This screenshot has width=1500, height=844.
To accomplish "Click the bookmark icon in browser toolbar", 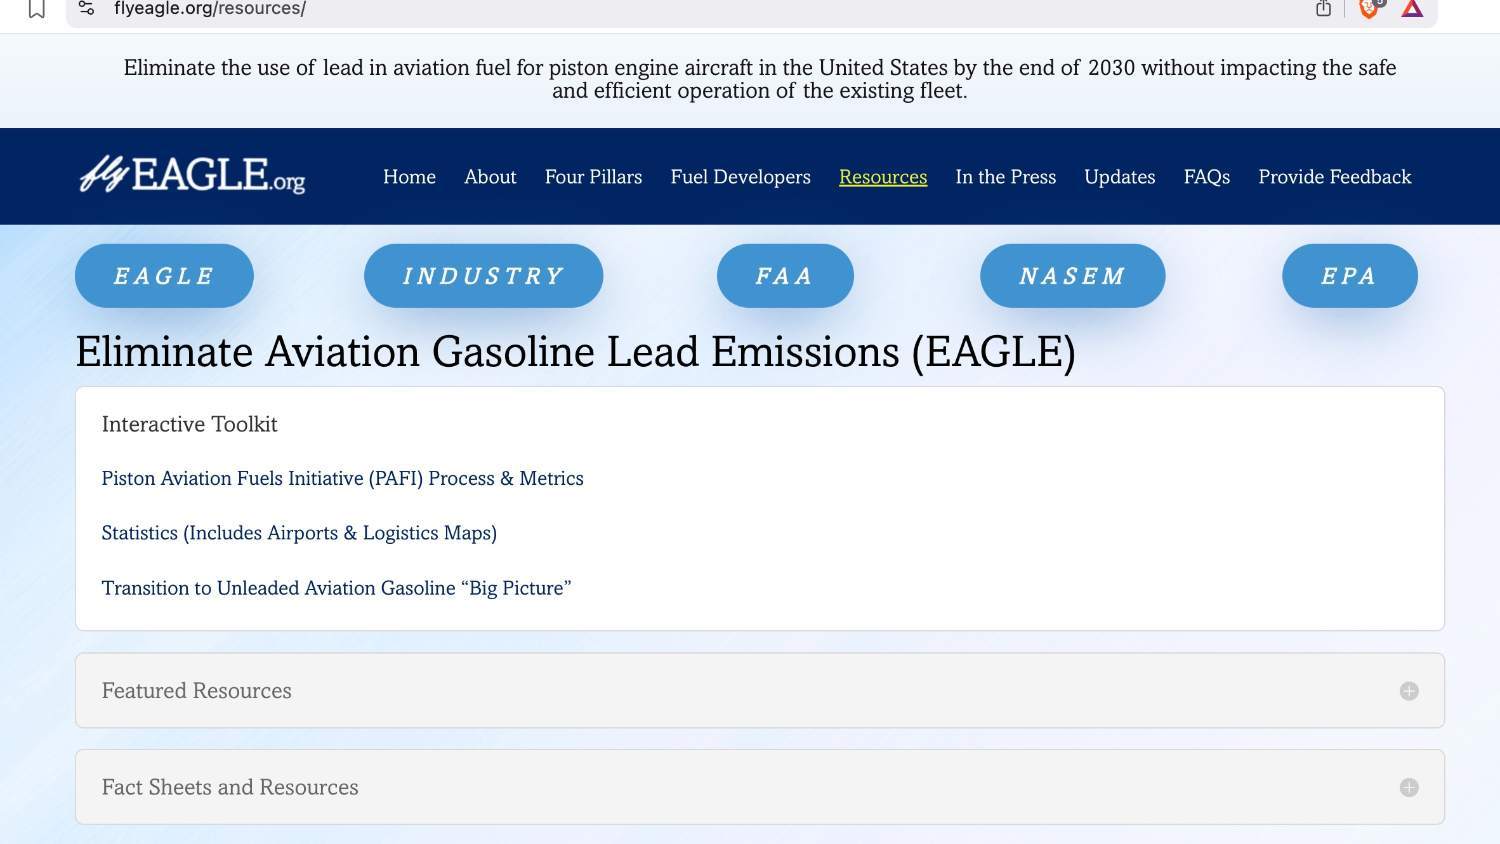I will tap(37, 9).
